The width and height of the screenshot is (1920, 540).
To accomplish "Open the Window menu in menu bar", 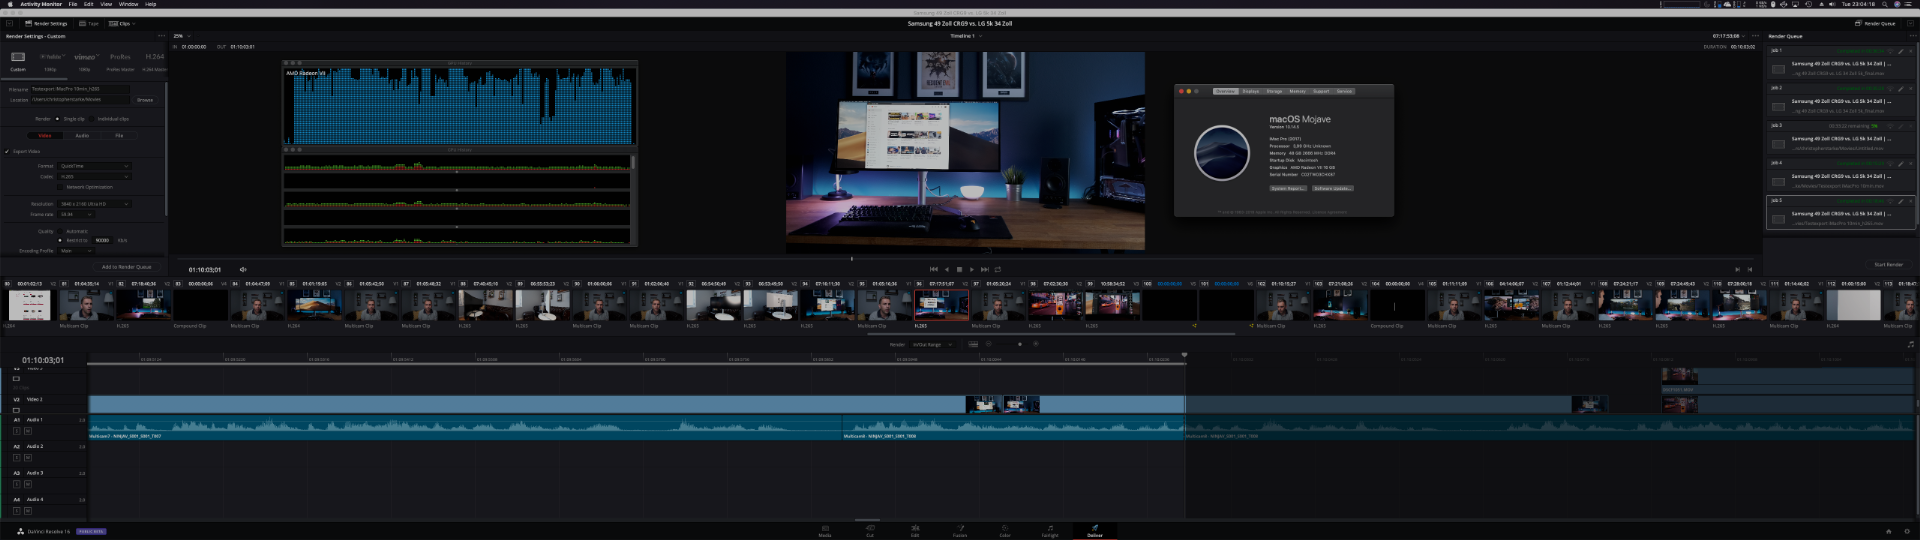I will click(x=128, y=4).
